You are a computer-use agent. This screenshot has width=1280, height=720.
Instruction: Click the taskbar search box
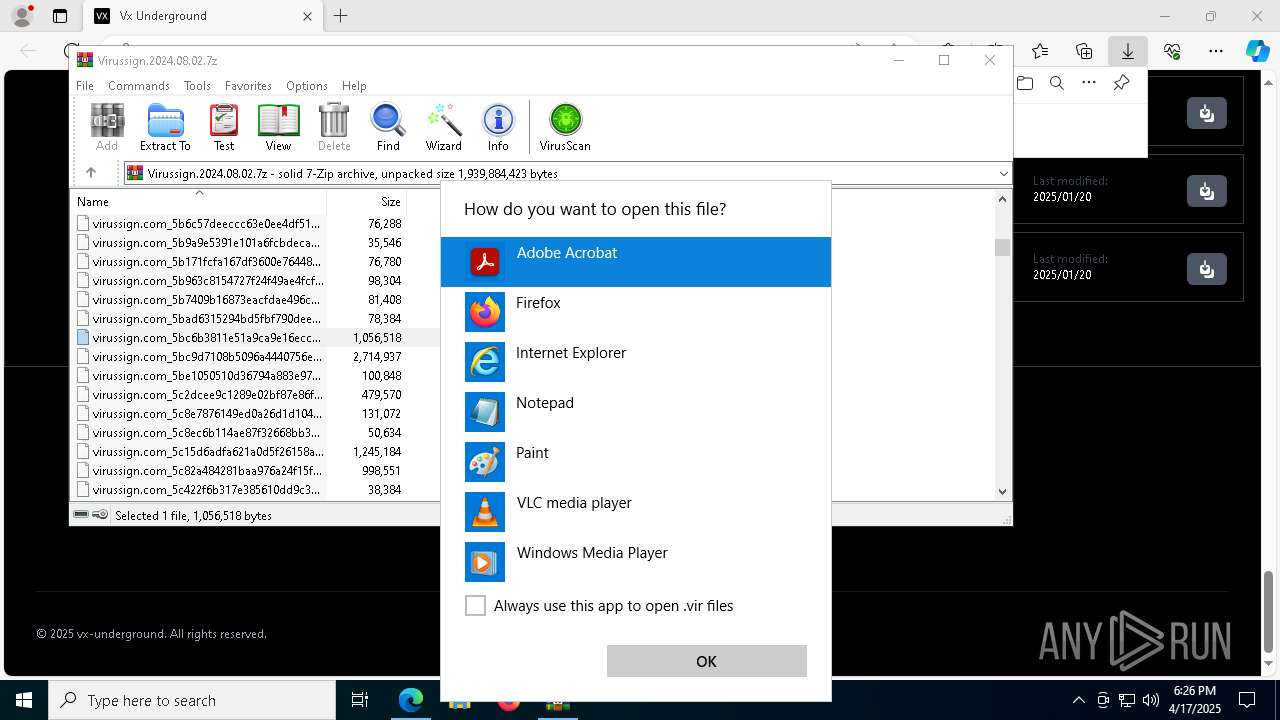(x=192, y=700)
